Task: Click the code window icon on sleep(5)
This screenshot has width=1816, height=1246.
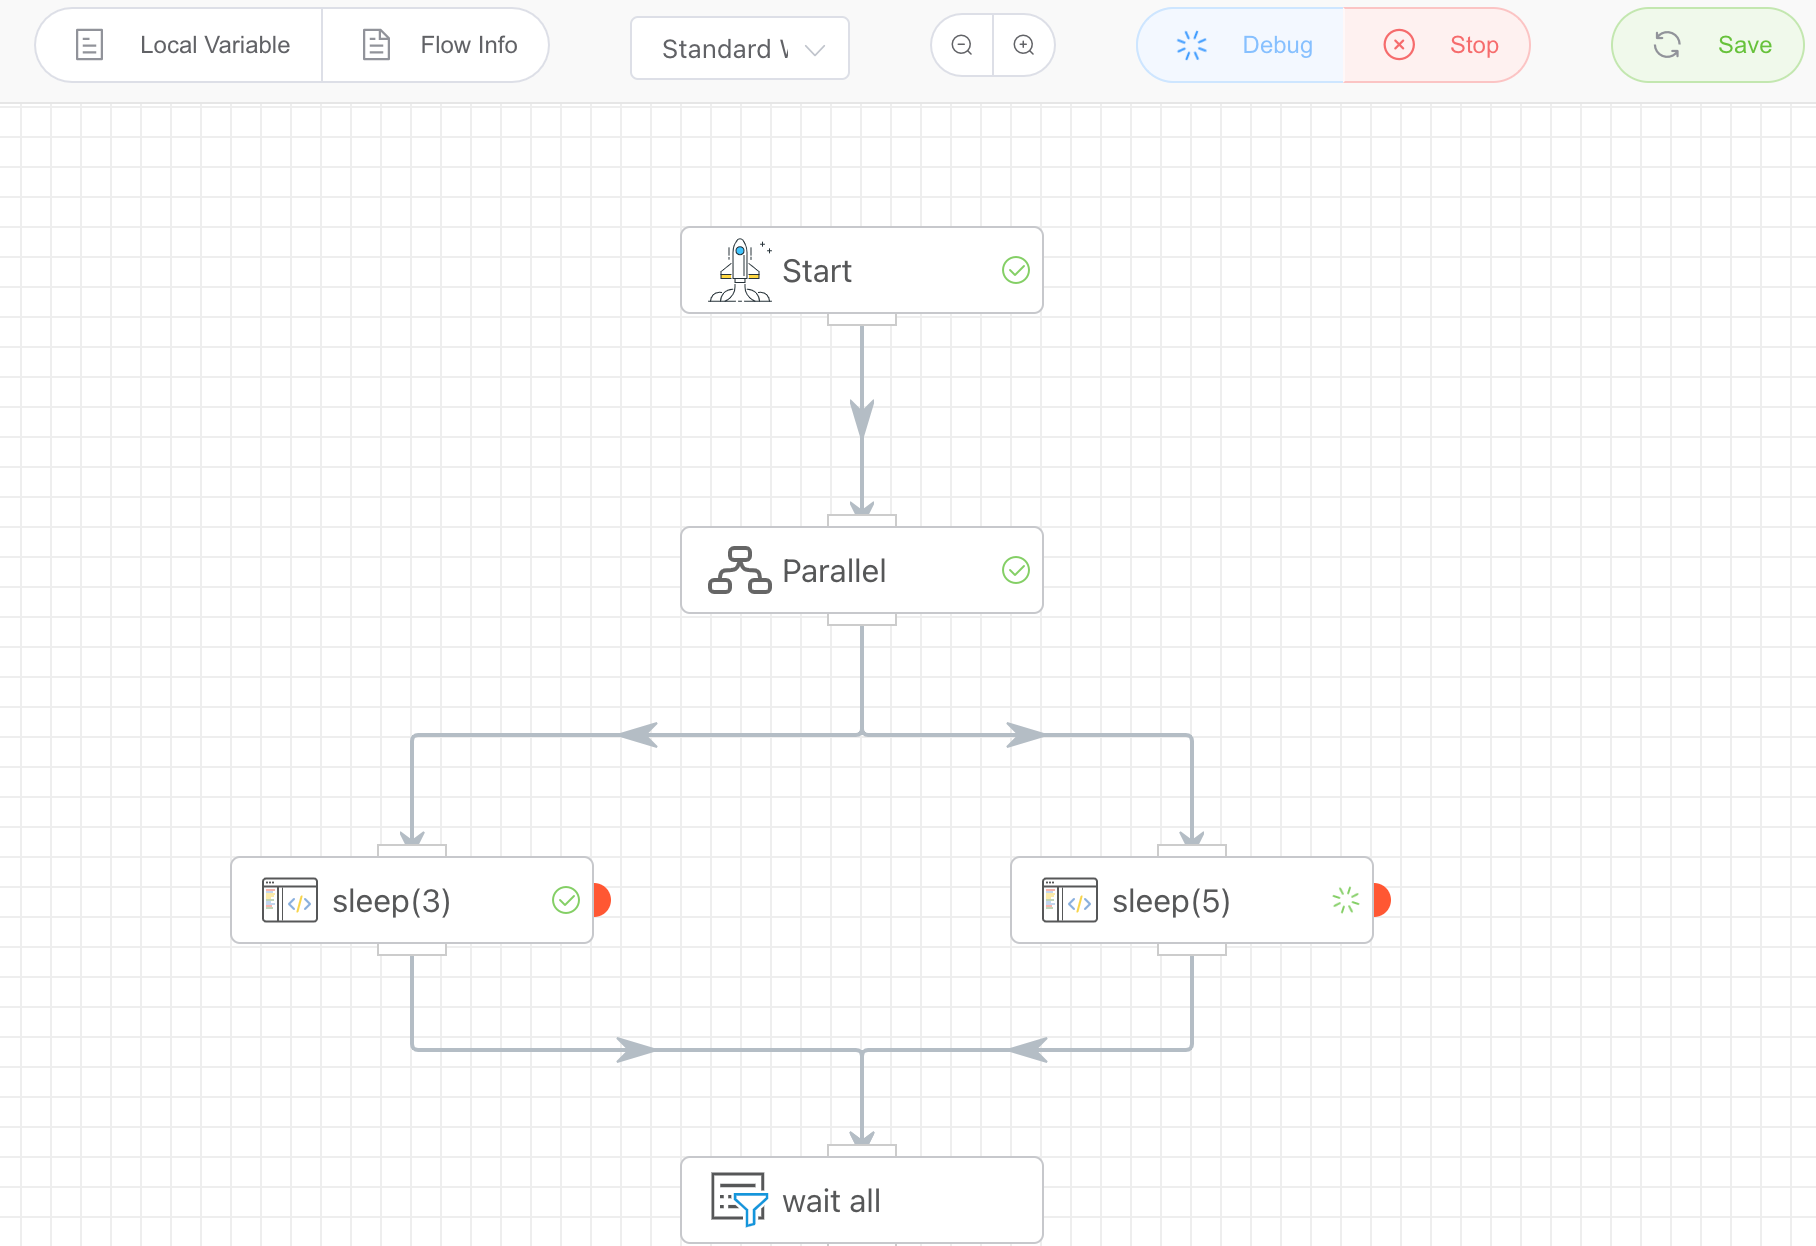Action: 1070,900
